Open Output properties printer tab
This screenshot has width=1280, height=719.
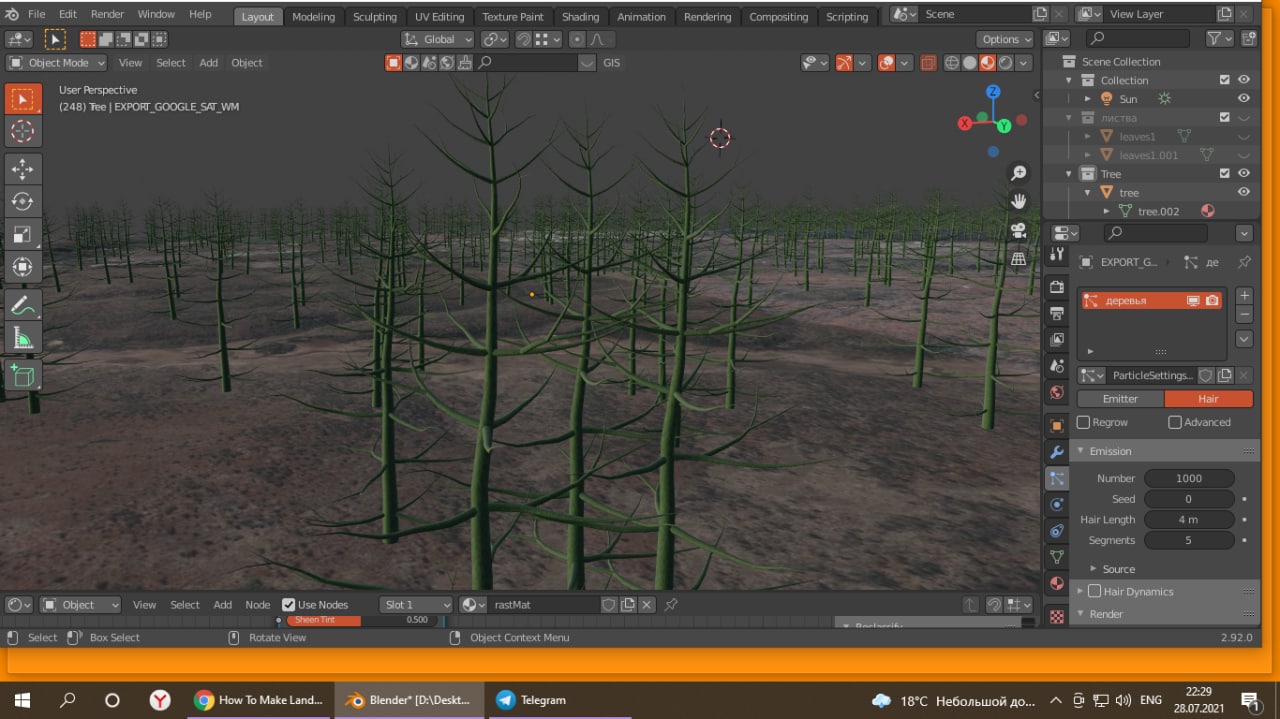[1056, 313]
